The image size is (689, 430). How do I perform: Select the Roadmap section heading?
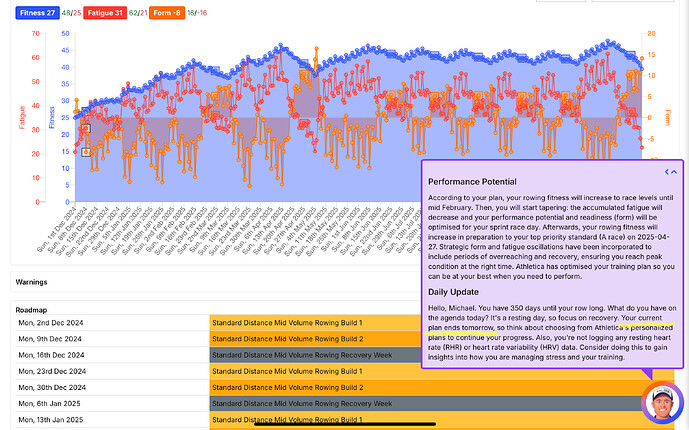tap(31, 310)
